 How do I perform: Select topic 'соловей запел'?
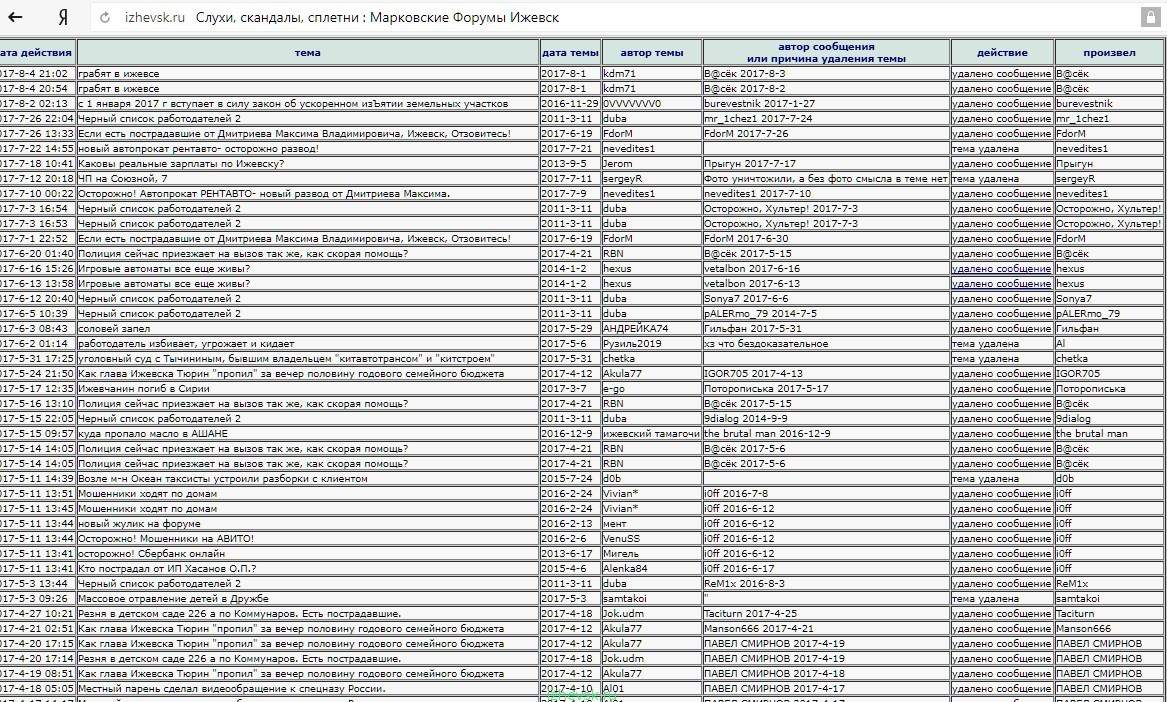[x=114, y=328]
